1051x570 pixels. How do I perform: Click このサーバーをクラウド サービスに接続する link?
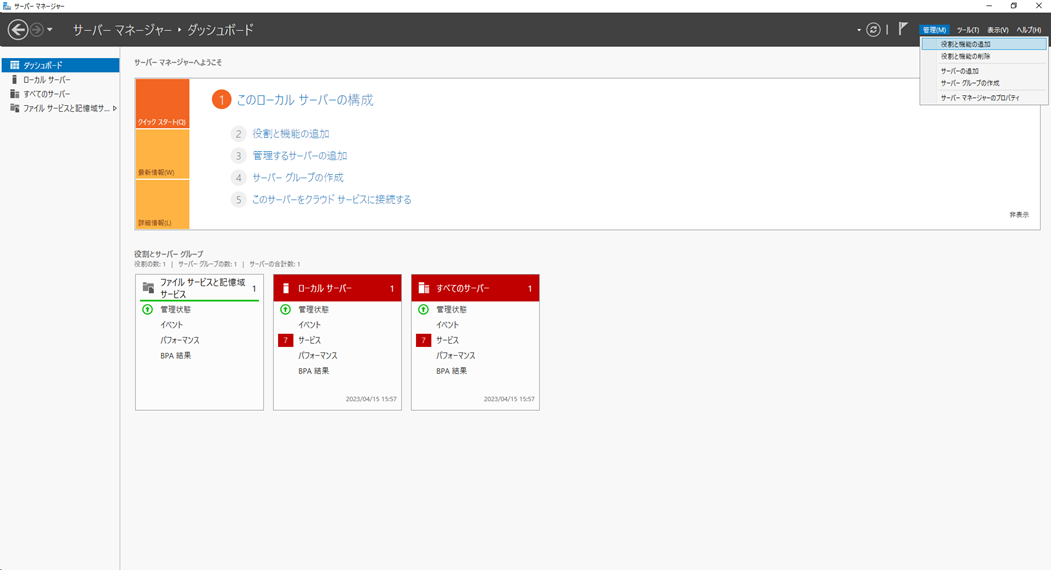pos(331,200)
